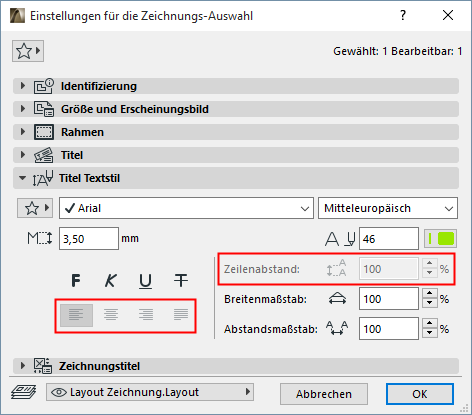
Task: Select centered text alignment
Action: [111, 315]
